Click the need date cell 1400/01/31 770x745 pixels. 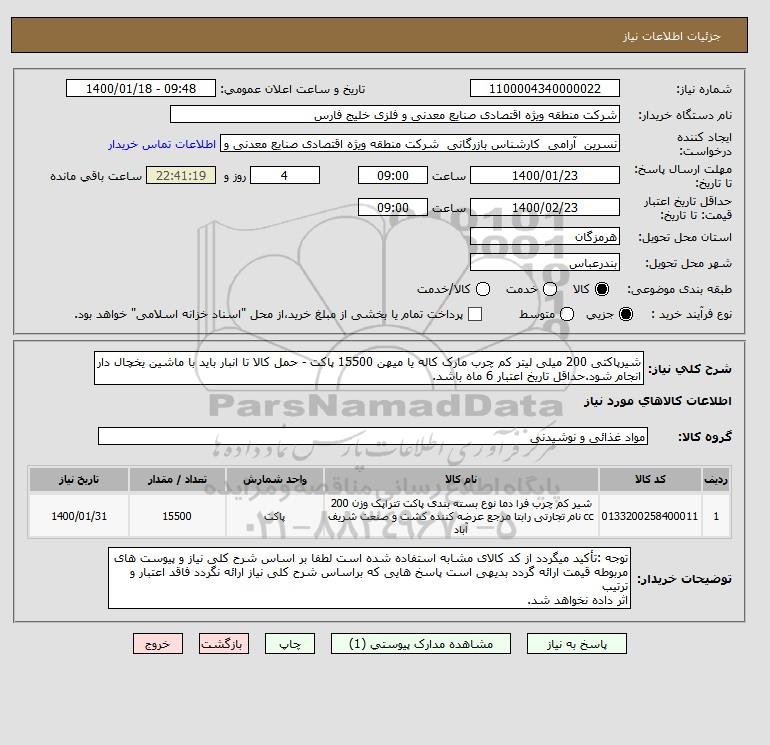point(79,516)
